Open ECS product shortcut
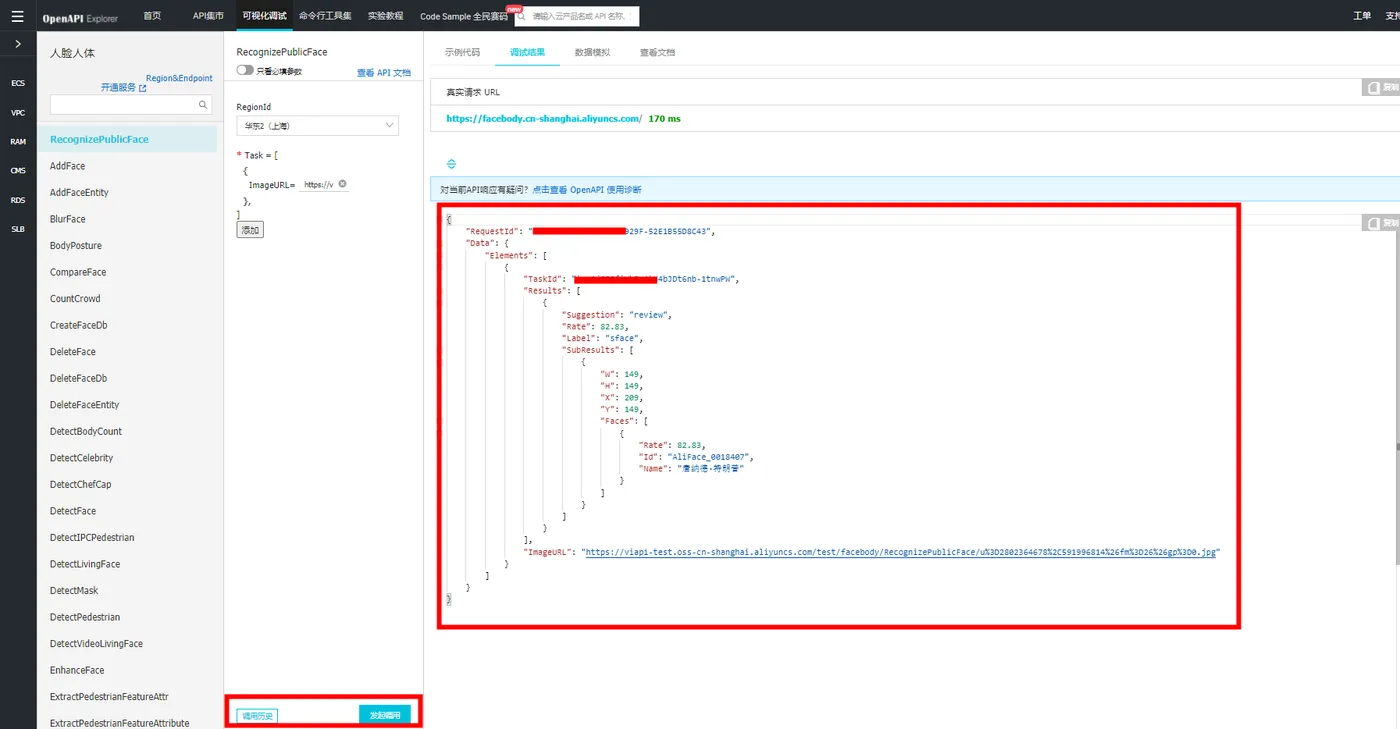 18,83
